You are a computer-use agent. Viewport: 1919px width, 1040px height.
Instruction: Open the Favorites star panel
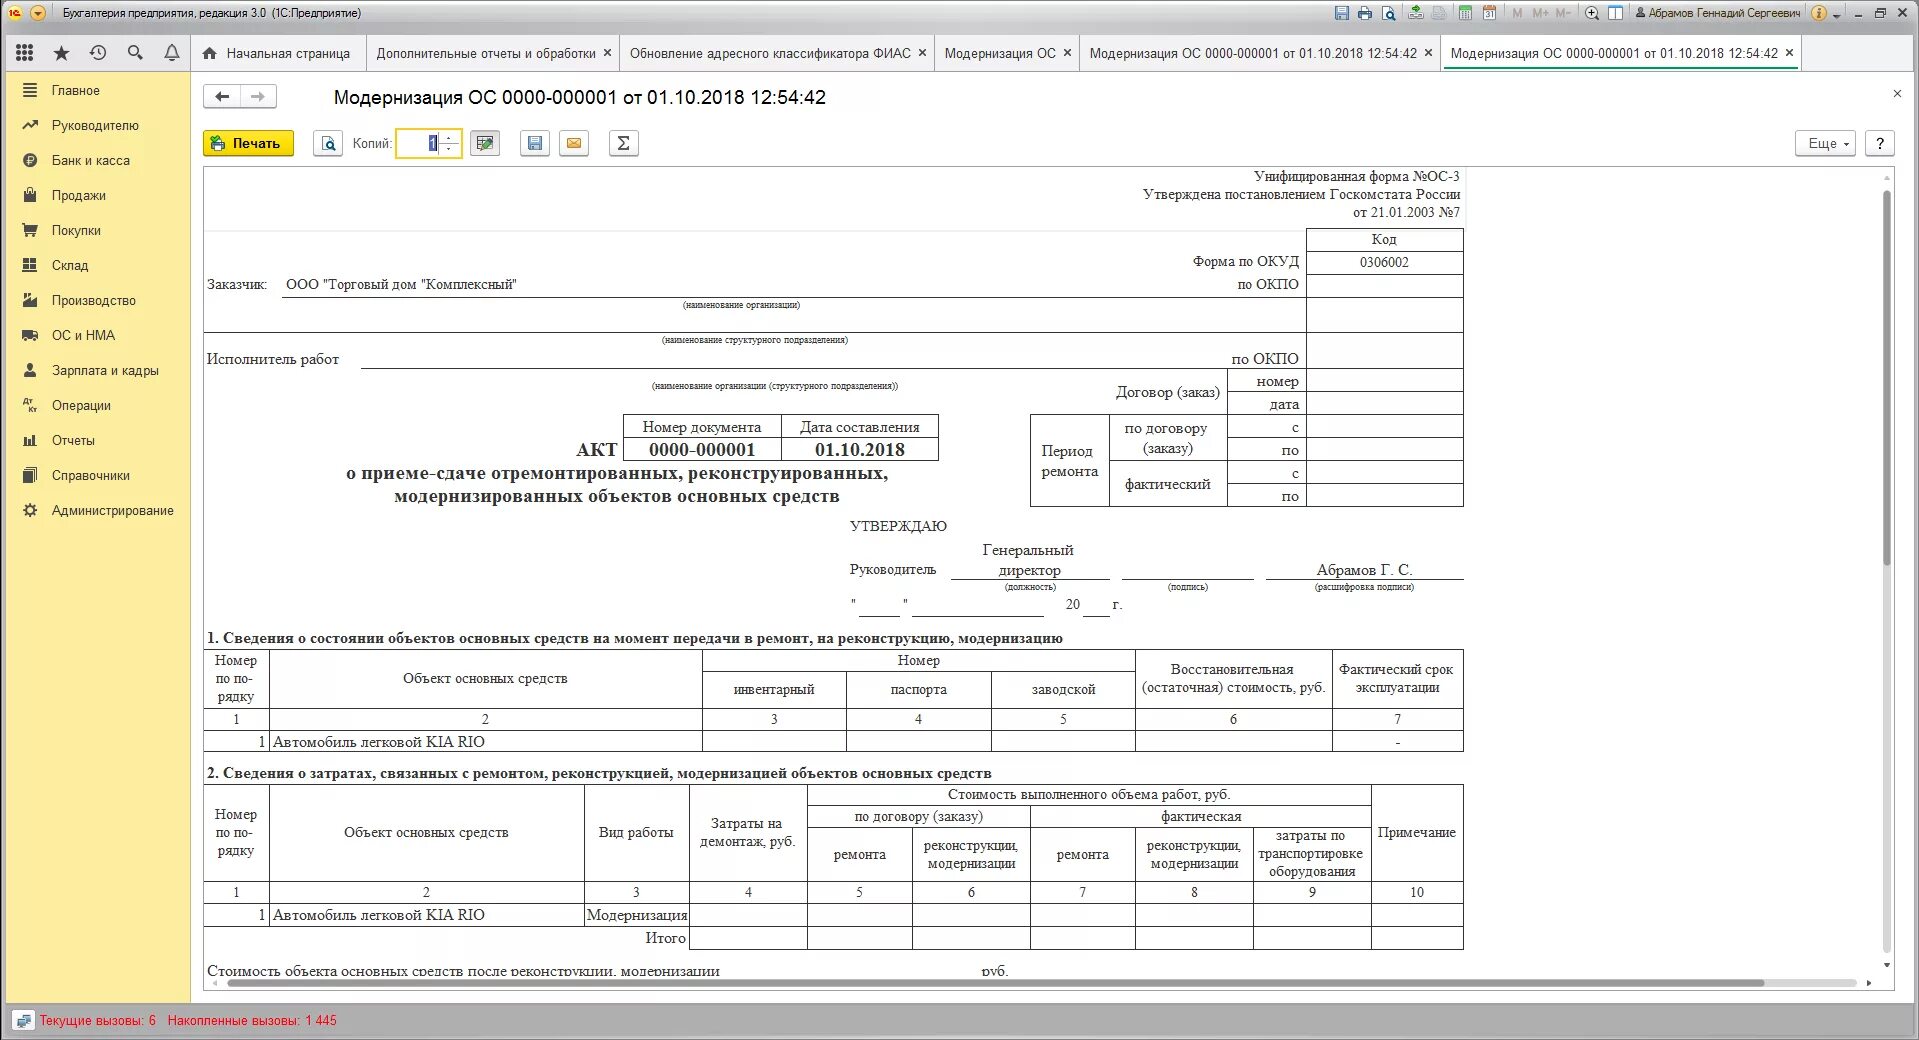click(62, 53)
